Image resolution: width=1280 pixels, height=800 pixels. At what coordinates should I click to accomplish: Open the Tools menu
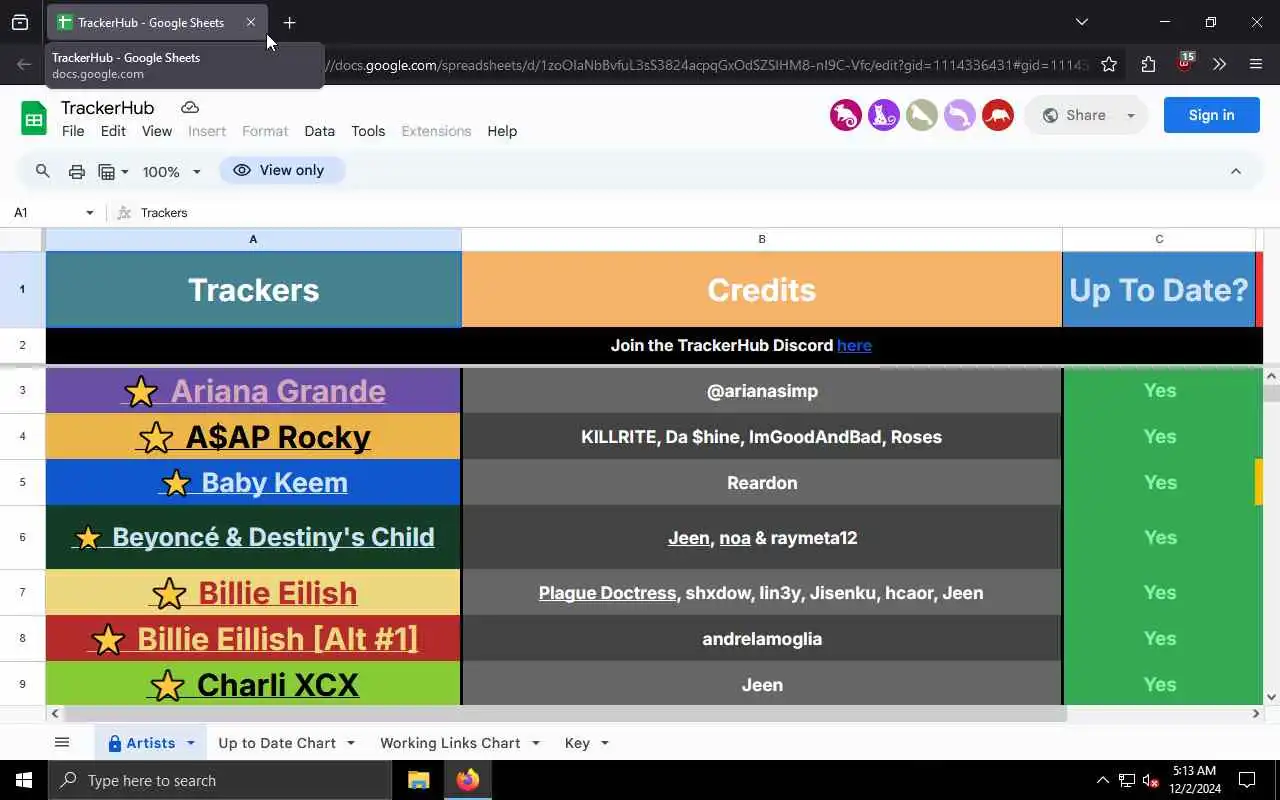(368, 131)
